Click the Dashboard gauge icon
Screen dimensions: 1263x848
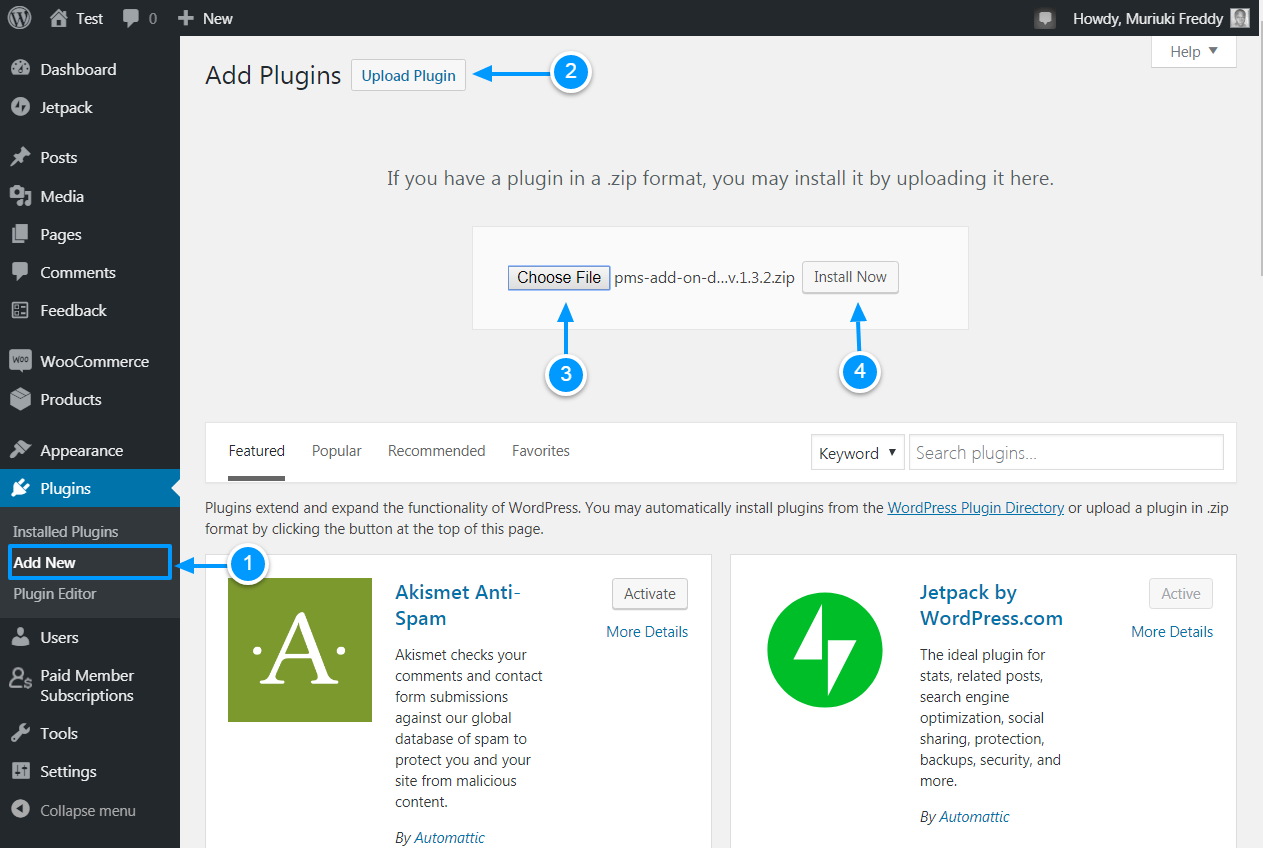coord(20,69)
